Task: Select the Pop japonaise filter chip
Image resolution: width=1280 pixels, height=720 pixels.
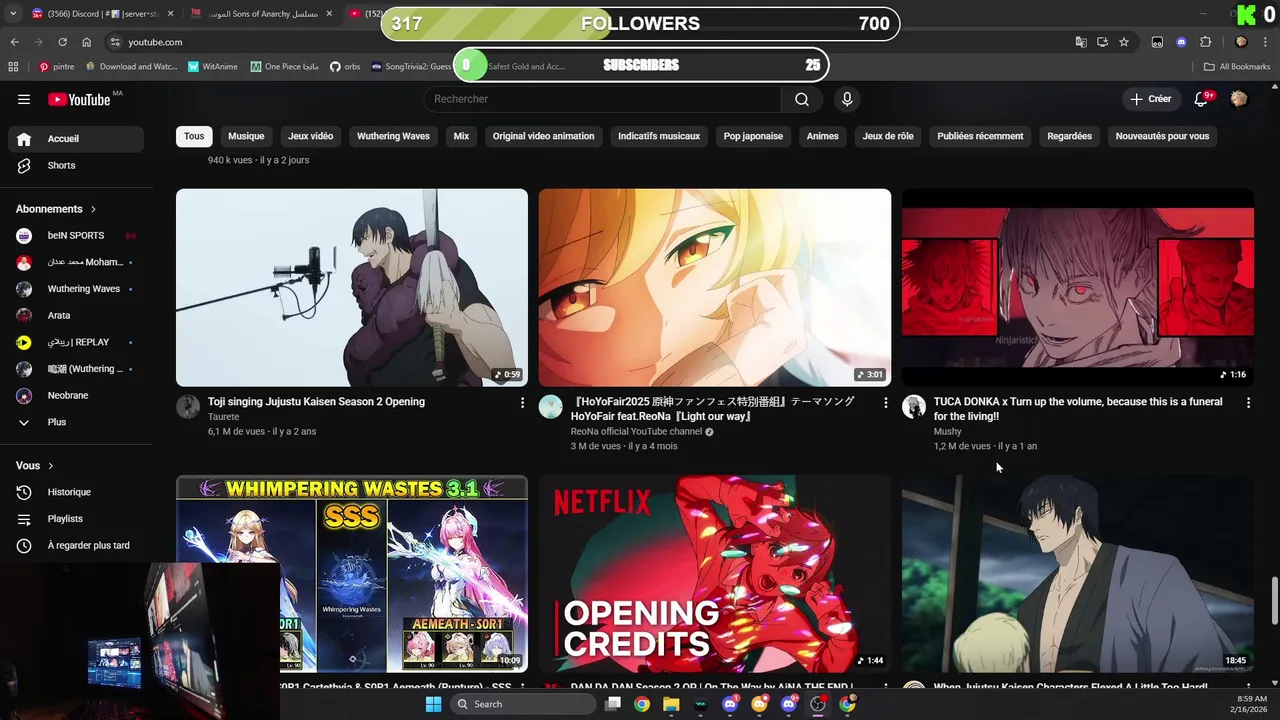Action: click(x=753, y=136)
